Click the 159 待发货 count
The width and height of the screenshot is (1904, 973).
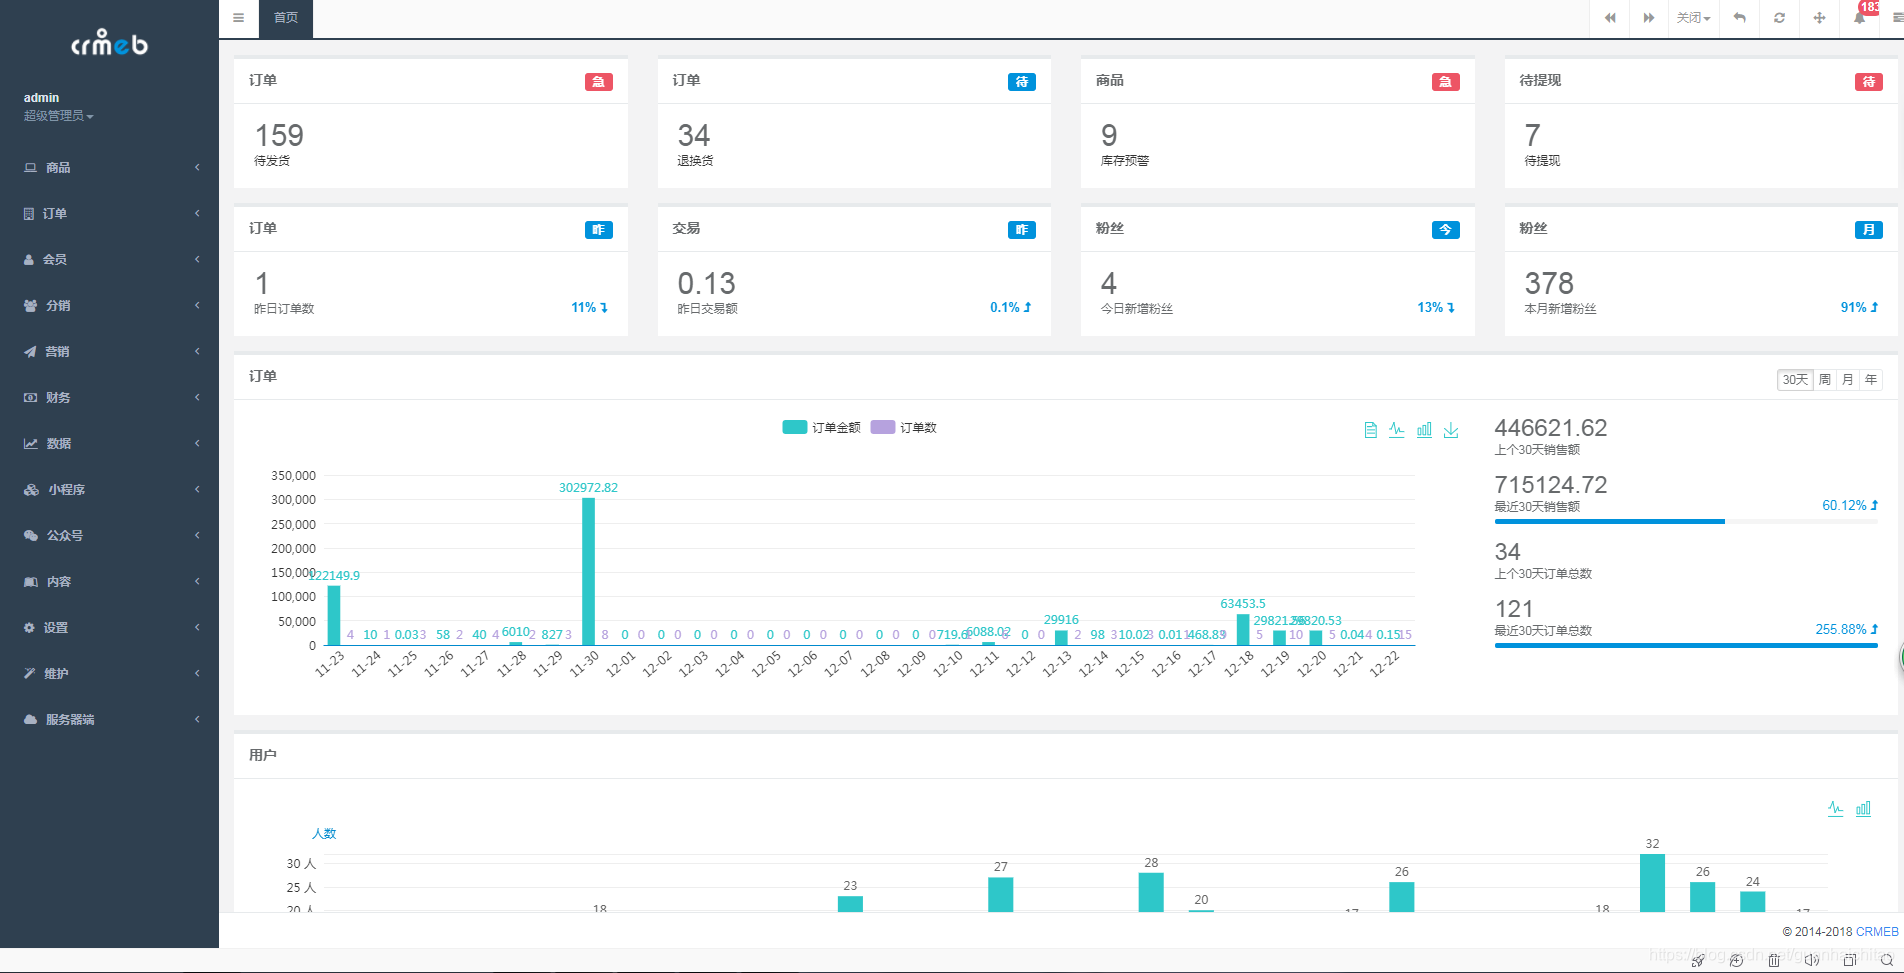[279, 135]
